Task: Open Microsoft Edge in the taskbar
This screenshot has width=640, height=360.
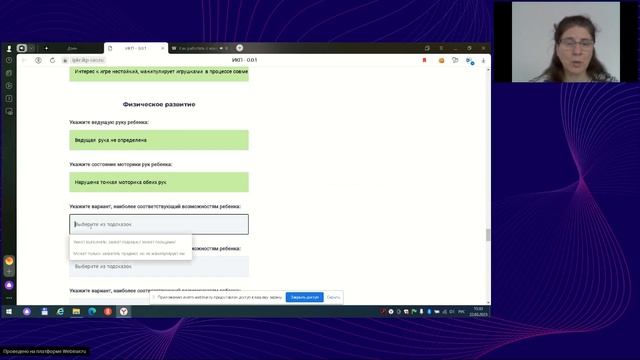Action: [x=92, y=311]
